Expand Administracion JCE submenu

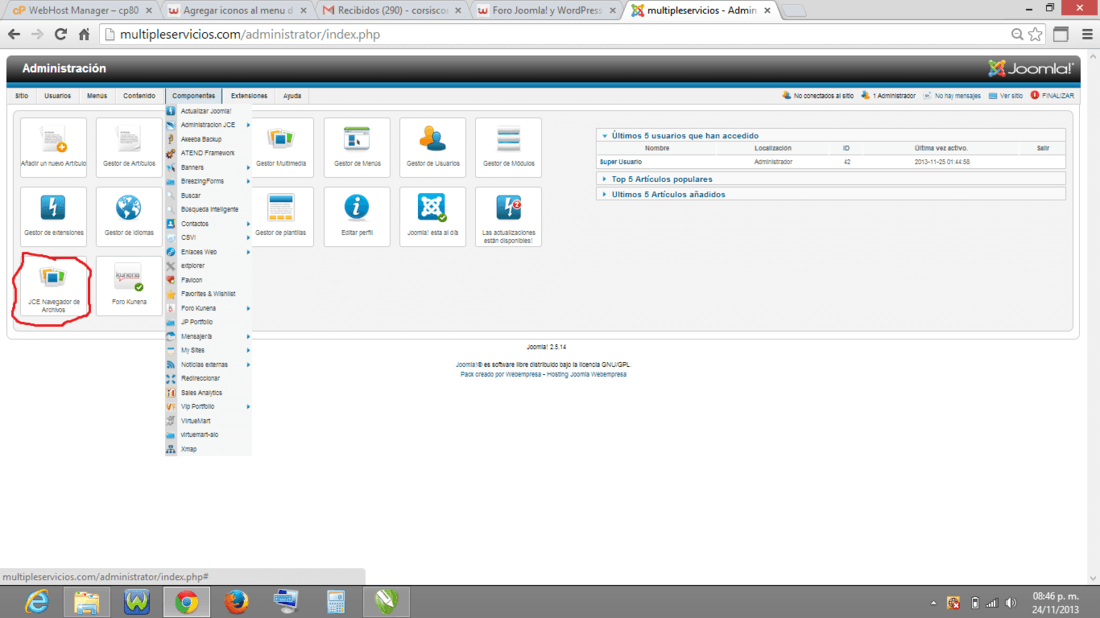click(x=208, y=125)
